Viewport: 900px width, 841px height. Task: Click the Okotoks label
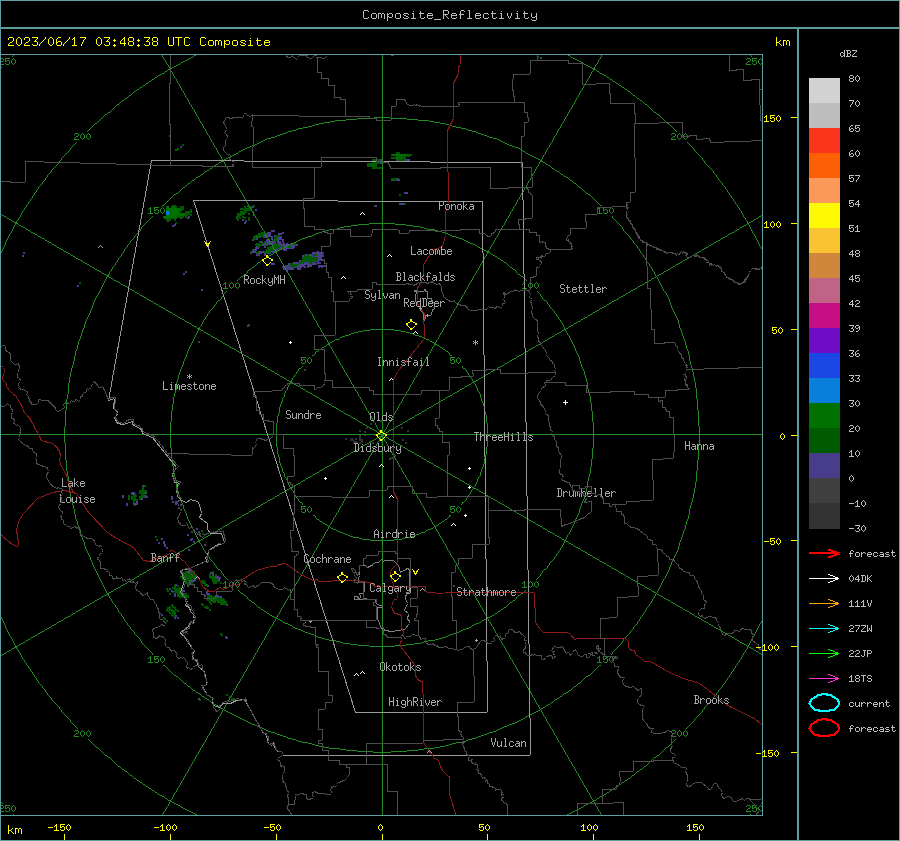click(400, 667)
